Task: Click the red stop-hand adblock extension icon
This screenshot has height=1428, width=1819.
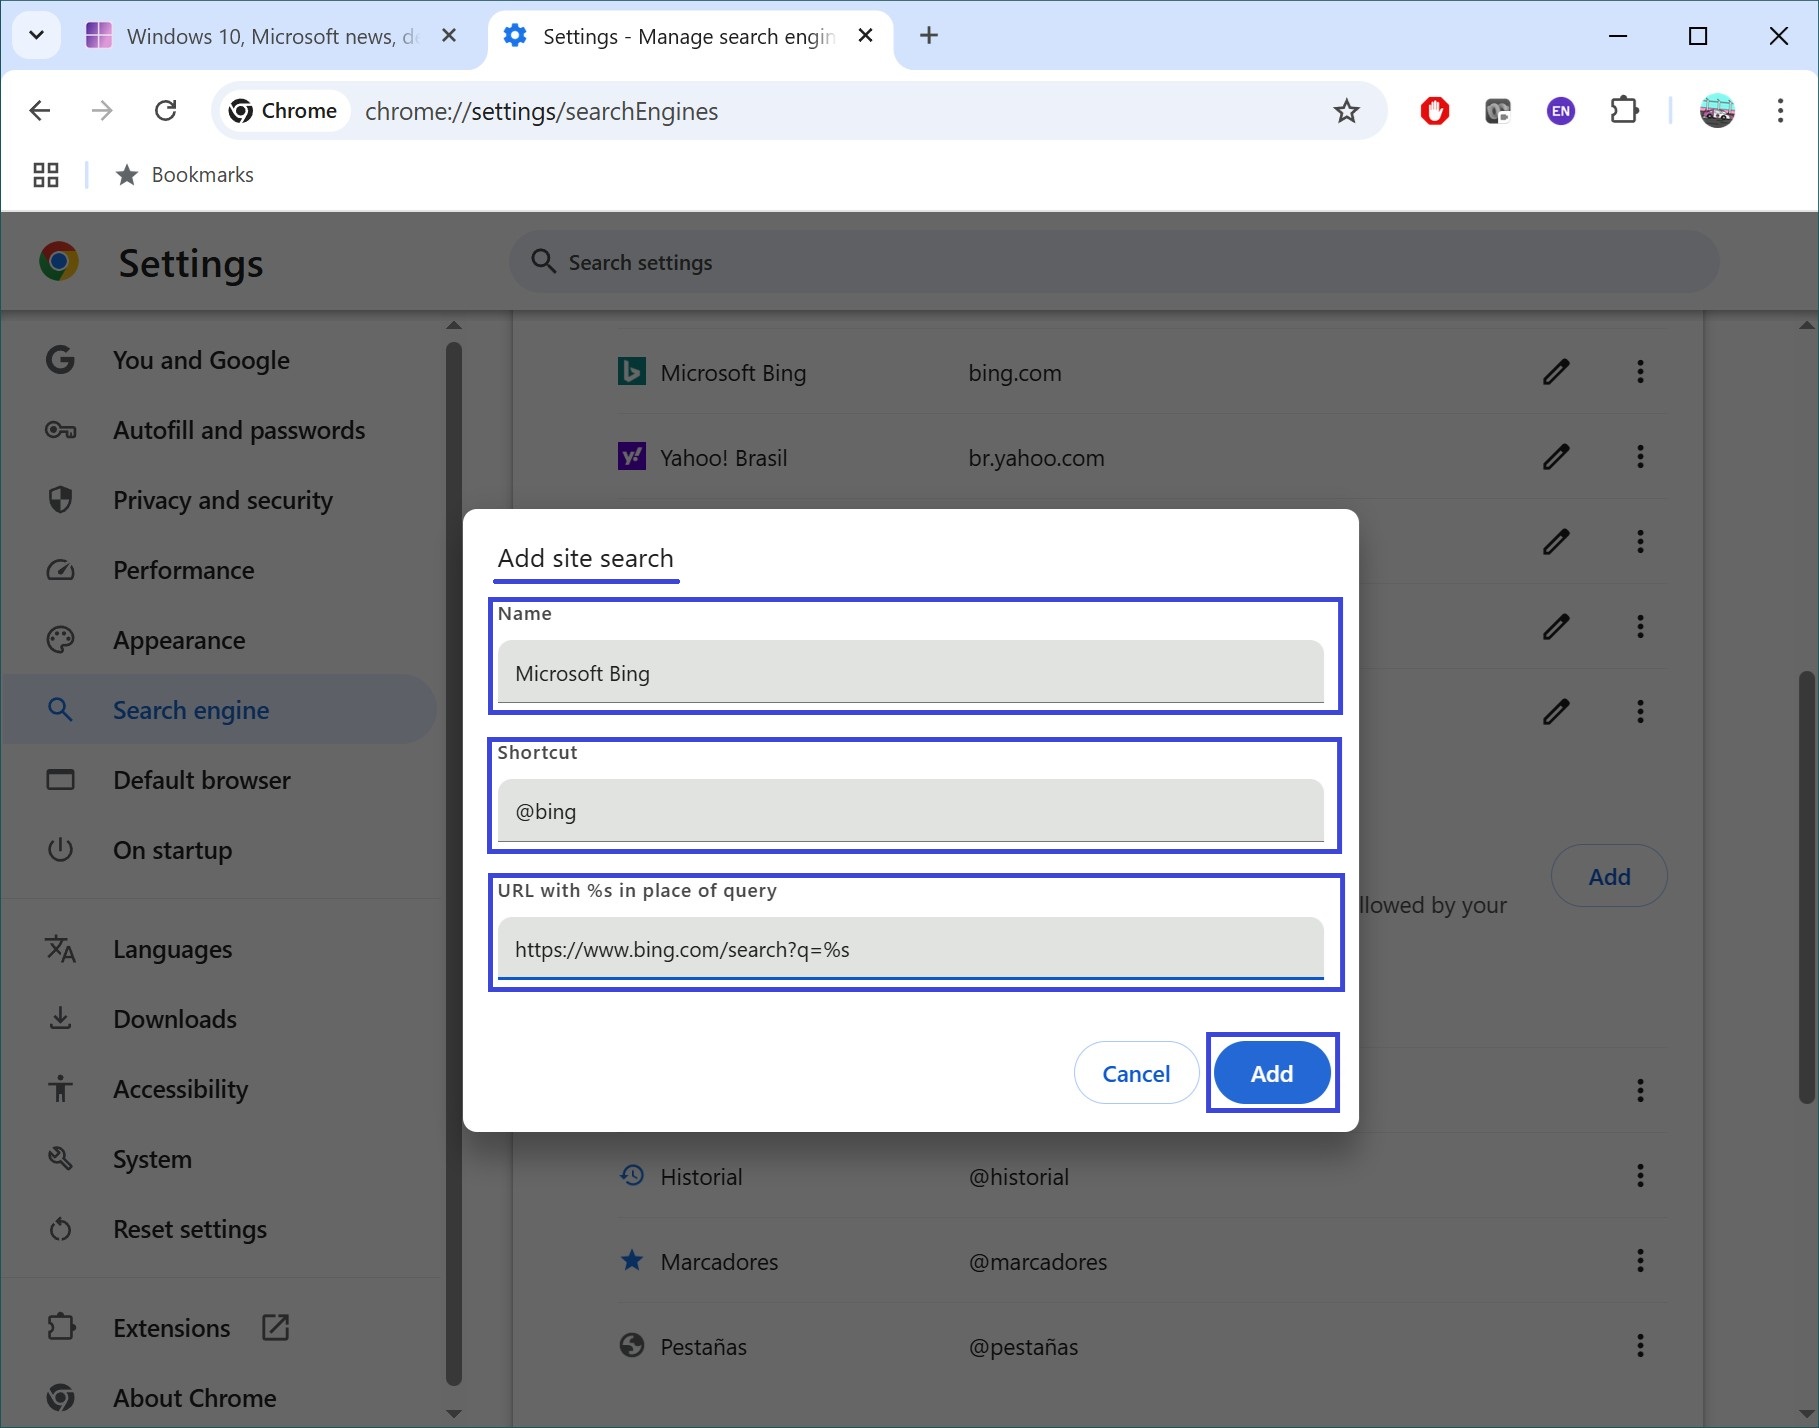Action: [x=1434, y=110]
